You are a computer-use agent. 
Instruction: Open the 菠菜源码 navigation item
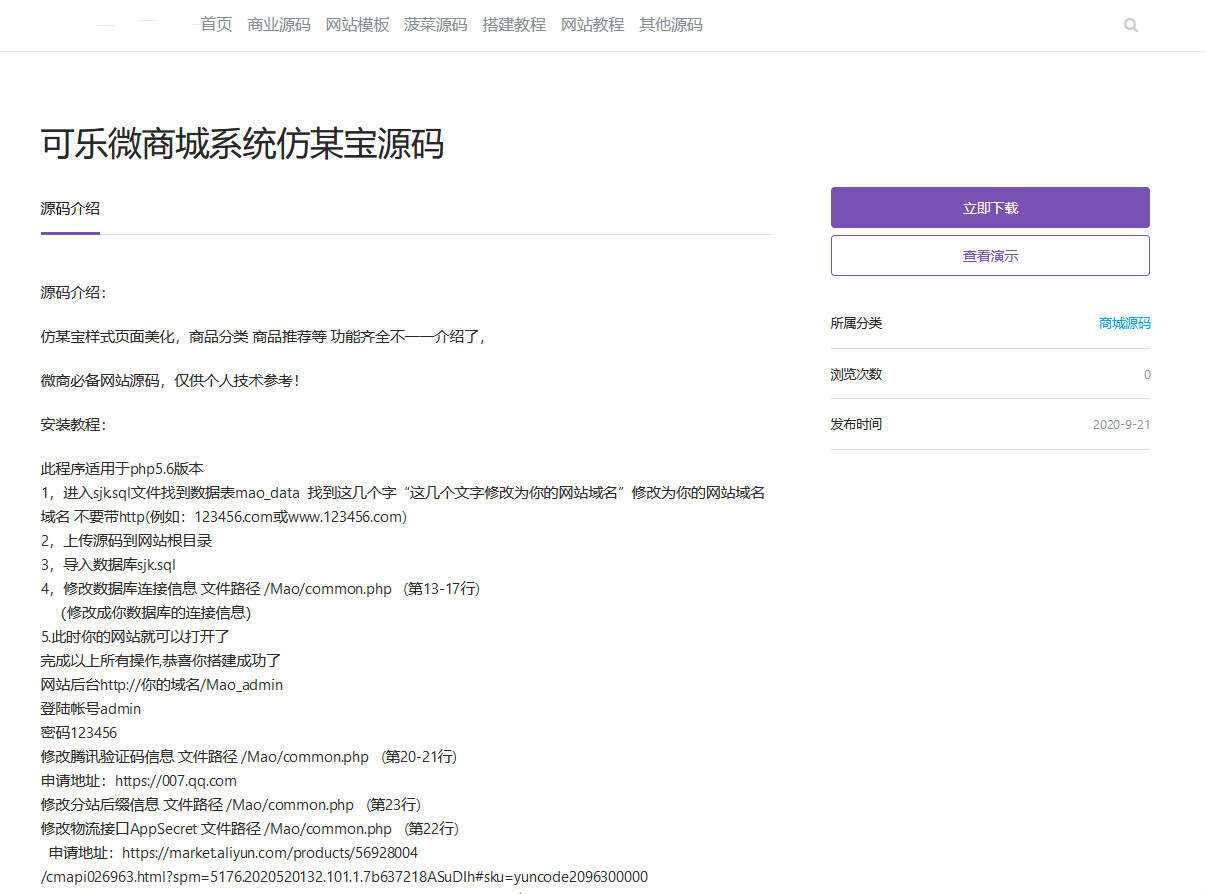point(435,25)
